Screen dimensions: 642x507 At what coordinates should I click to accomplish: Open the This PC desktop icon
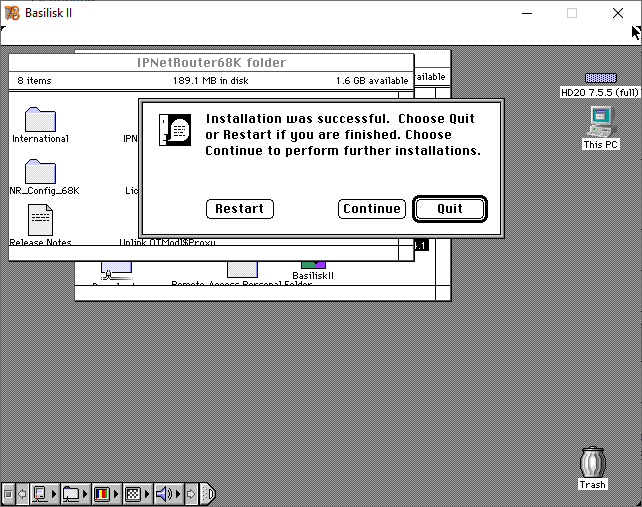[x=600, y=122]
